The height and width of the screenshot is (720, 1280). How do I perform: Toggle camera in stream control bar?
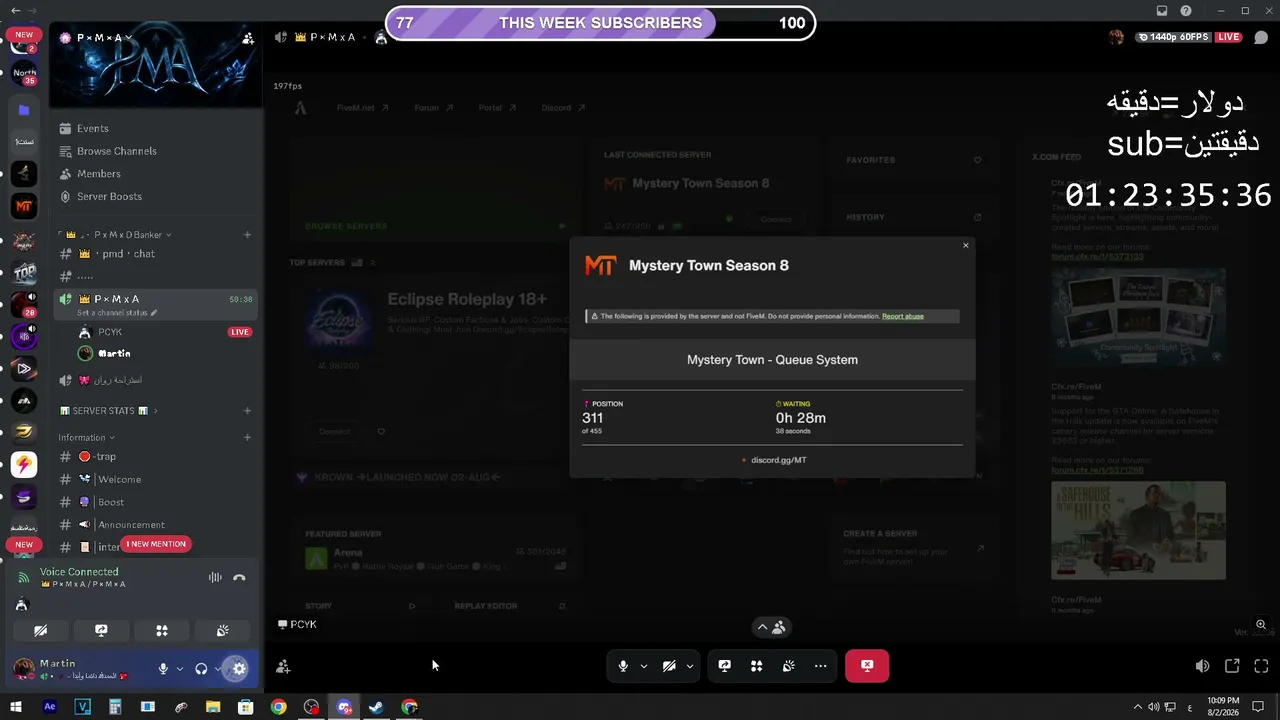click(669, 666)
